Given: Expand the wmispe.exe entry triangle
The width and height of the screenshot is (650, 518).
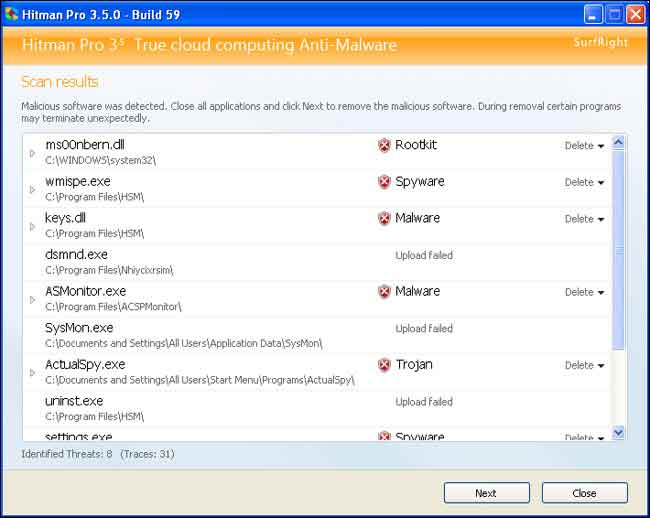Looking at the screenshot, I should click(x=32, y=190).
